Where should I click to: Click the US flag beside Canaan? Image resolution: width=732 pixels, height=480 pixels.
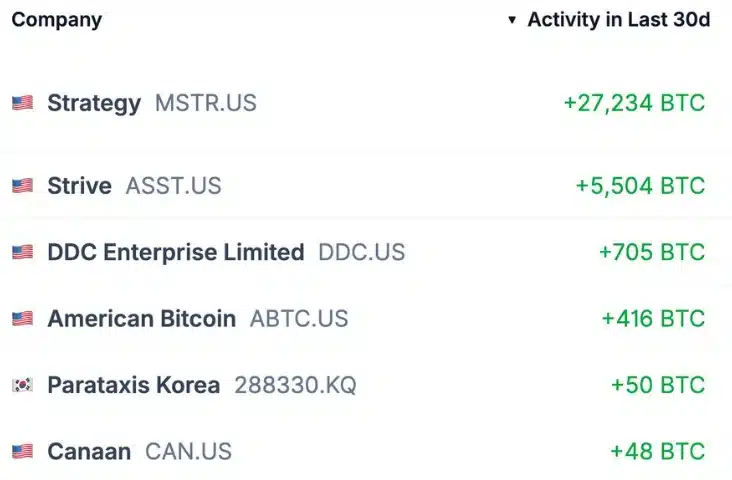coord(22,451)
